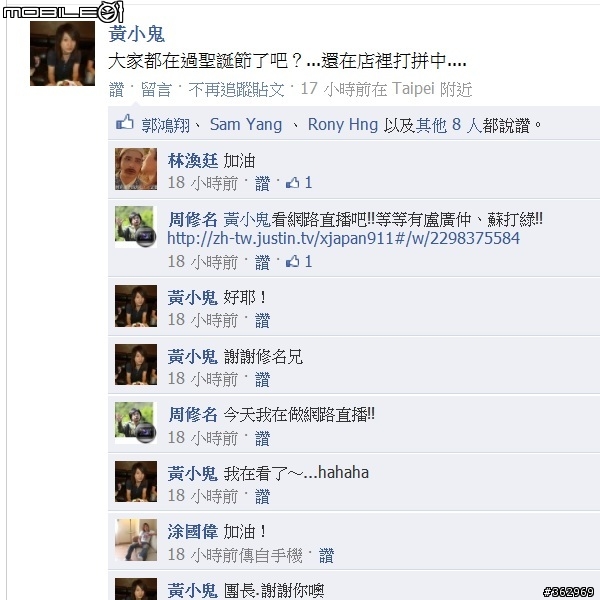600x600 pixels.
Task: Like the main post via 讚 link
Action: point(116,90)
